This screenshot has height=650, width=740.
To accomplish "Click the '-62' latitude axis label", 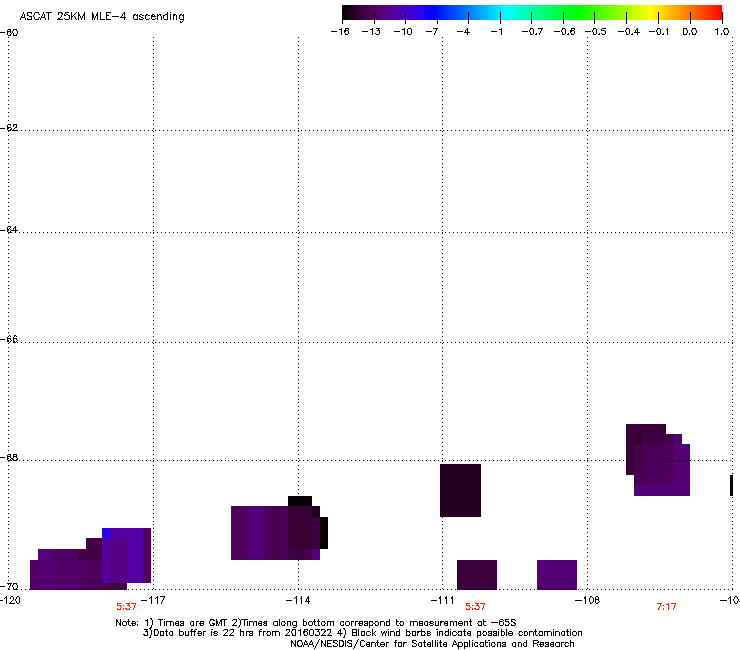I will coord(9,127).
